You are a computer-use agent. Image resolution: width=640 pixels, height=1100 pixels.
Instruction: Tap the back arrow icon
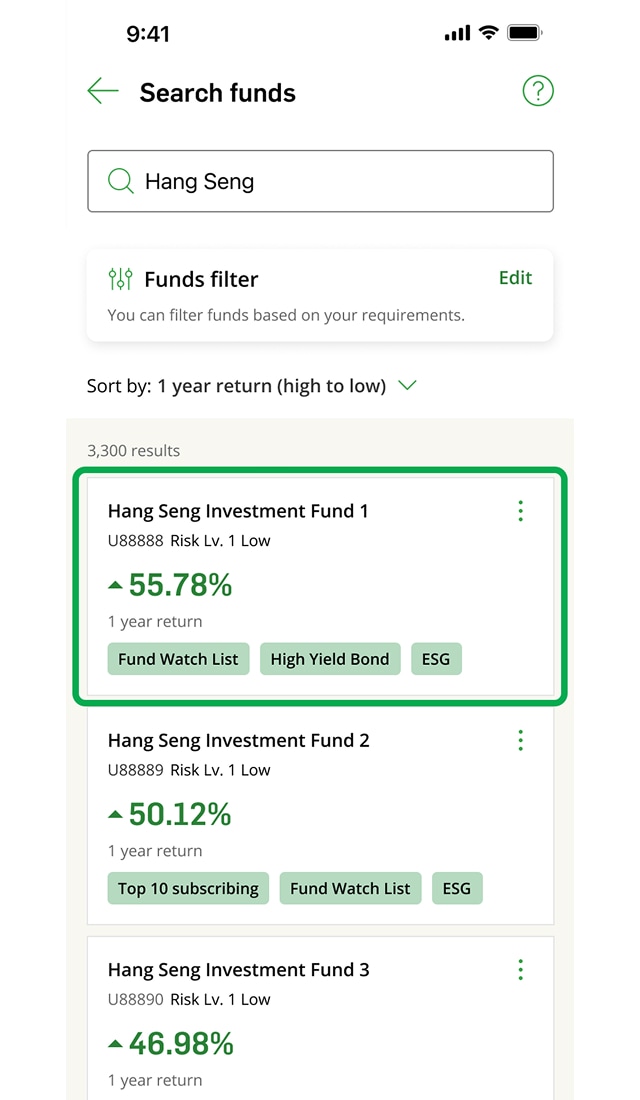(x=103, y=93)
